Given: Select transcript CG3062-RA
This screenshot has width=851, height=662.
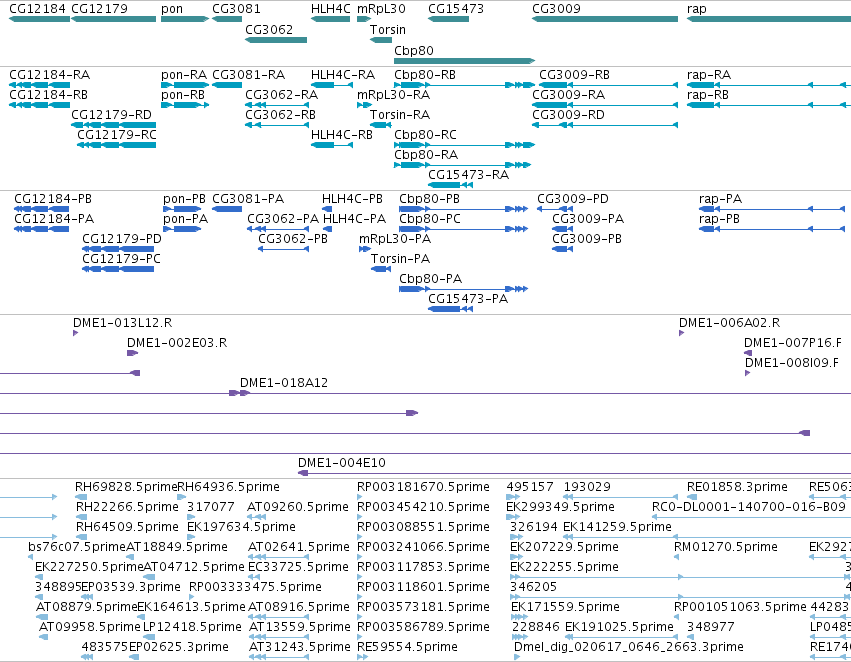Looking at the screenshot, I should click(277, 105).
